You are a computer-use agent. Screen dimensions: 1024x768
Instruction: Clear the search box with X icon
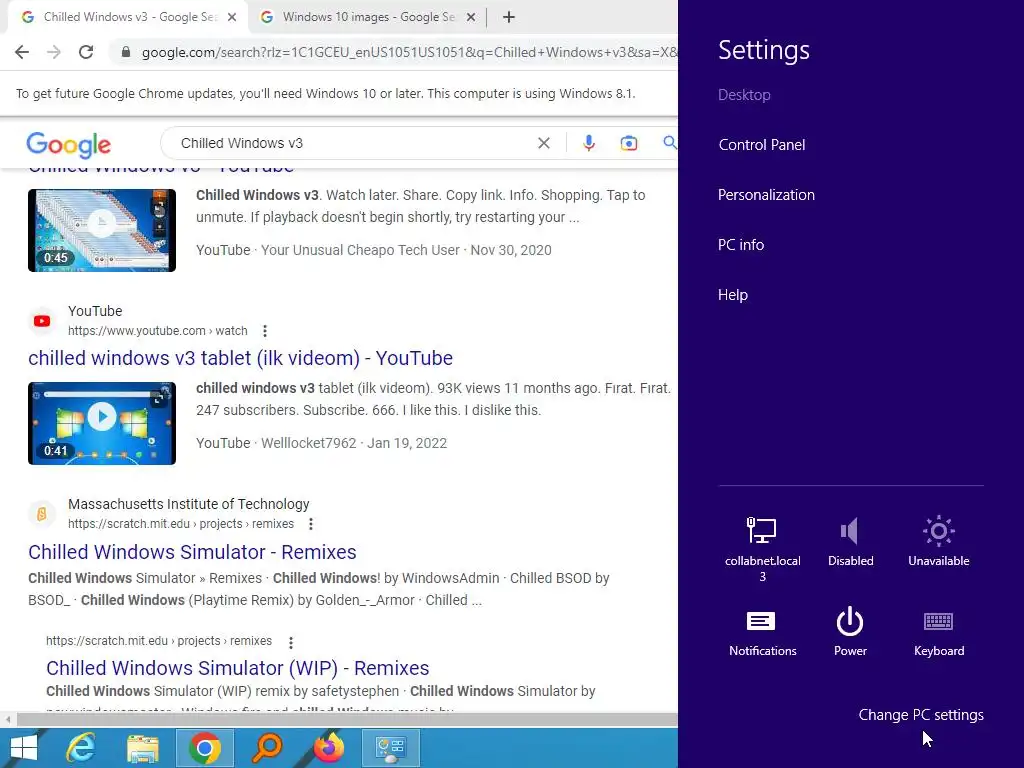[543, 143]
